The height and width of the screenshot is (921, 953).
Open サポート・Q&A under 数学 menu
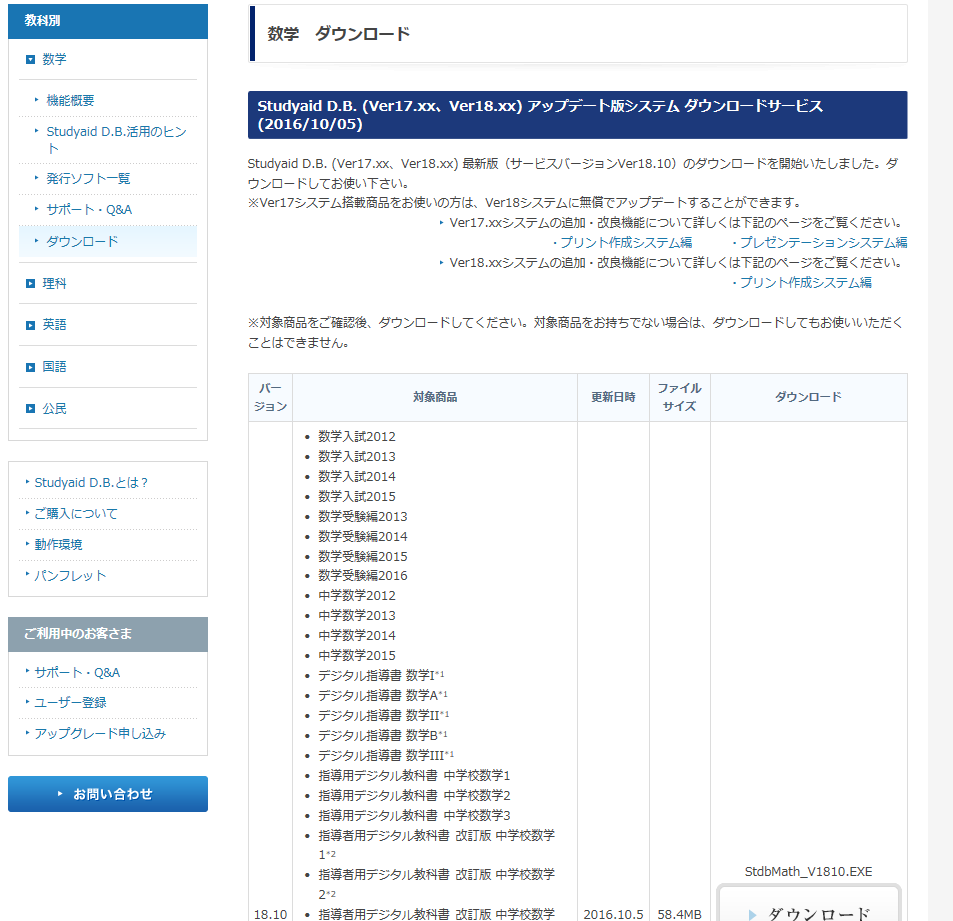coord(89,210)
